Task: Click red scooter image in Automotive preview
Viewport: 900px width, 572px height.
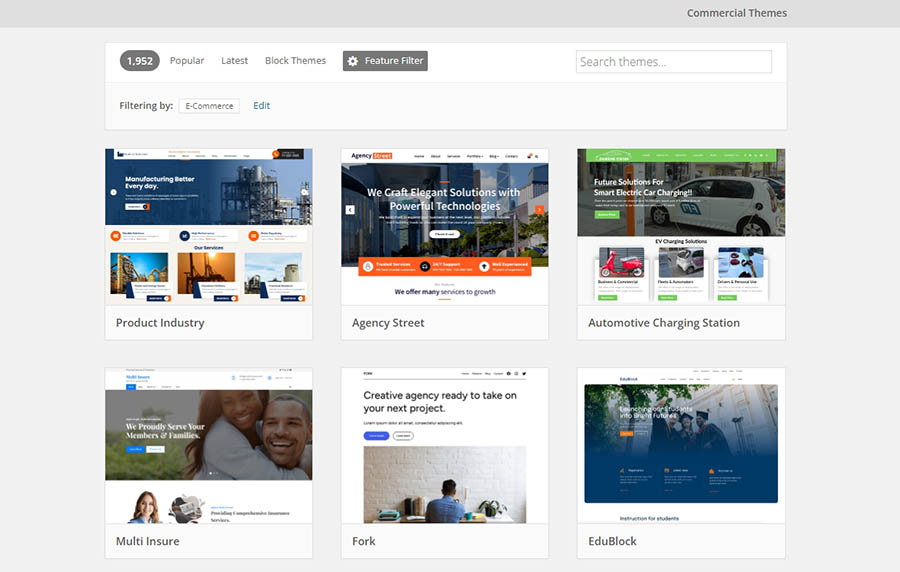Action: pos(620,264)
